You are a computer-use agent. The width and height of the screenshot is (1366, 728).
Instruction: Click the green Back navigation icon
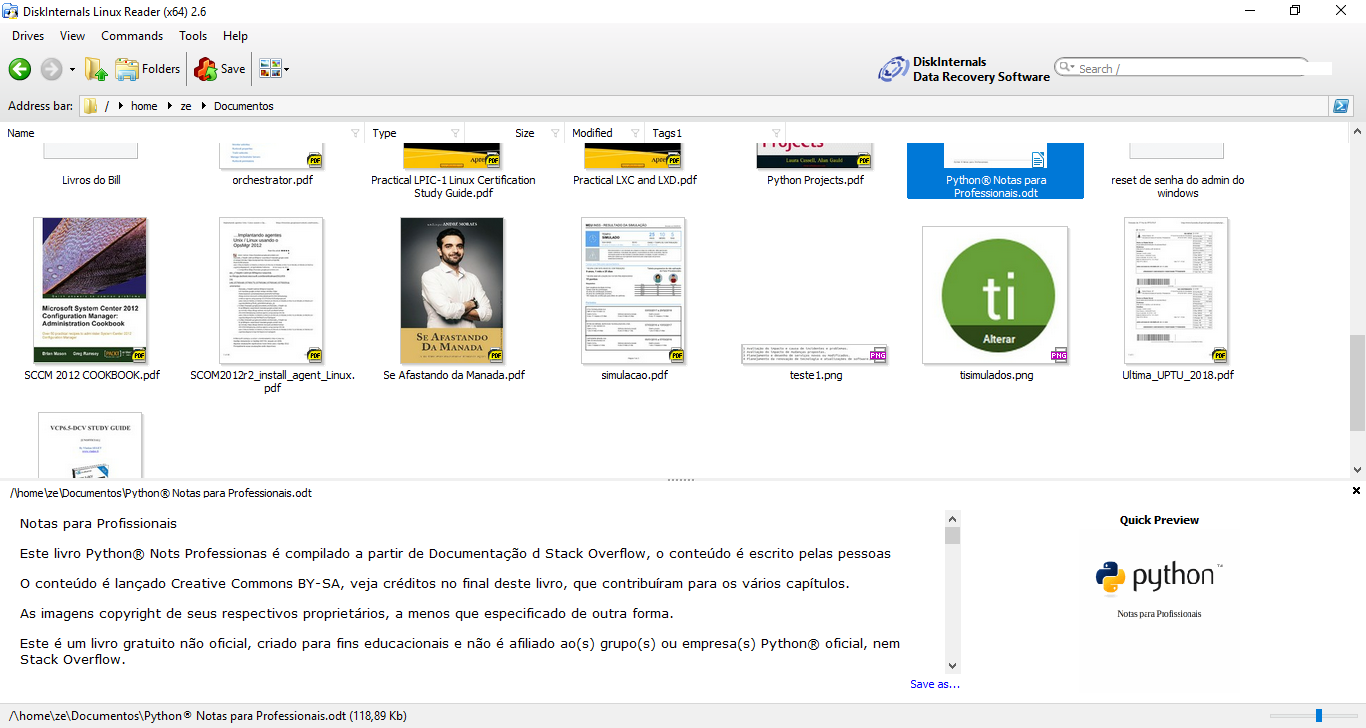pyautogui.click(x=19, y=69)
